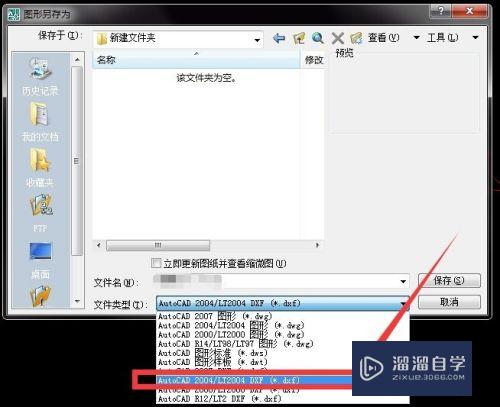
Task: Open 收藏夹 in the places sidebar
Action: coord(40,168)
